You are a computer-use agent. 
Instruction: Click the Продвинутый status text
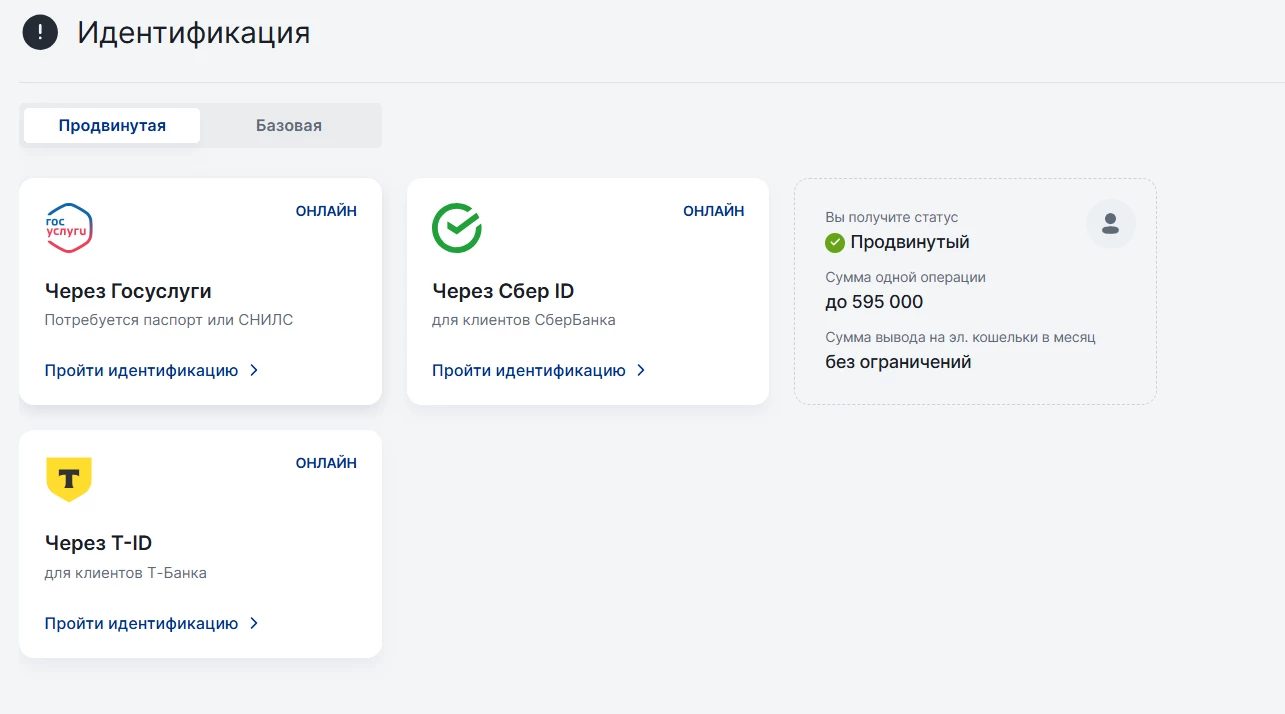[910, 242]
